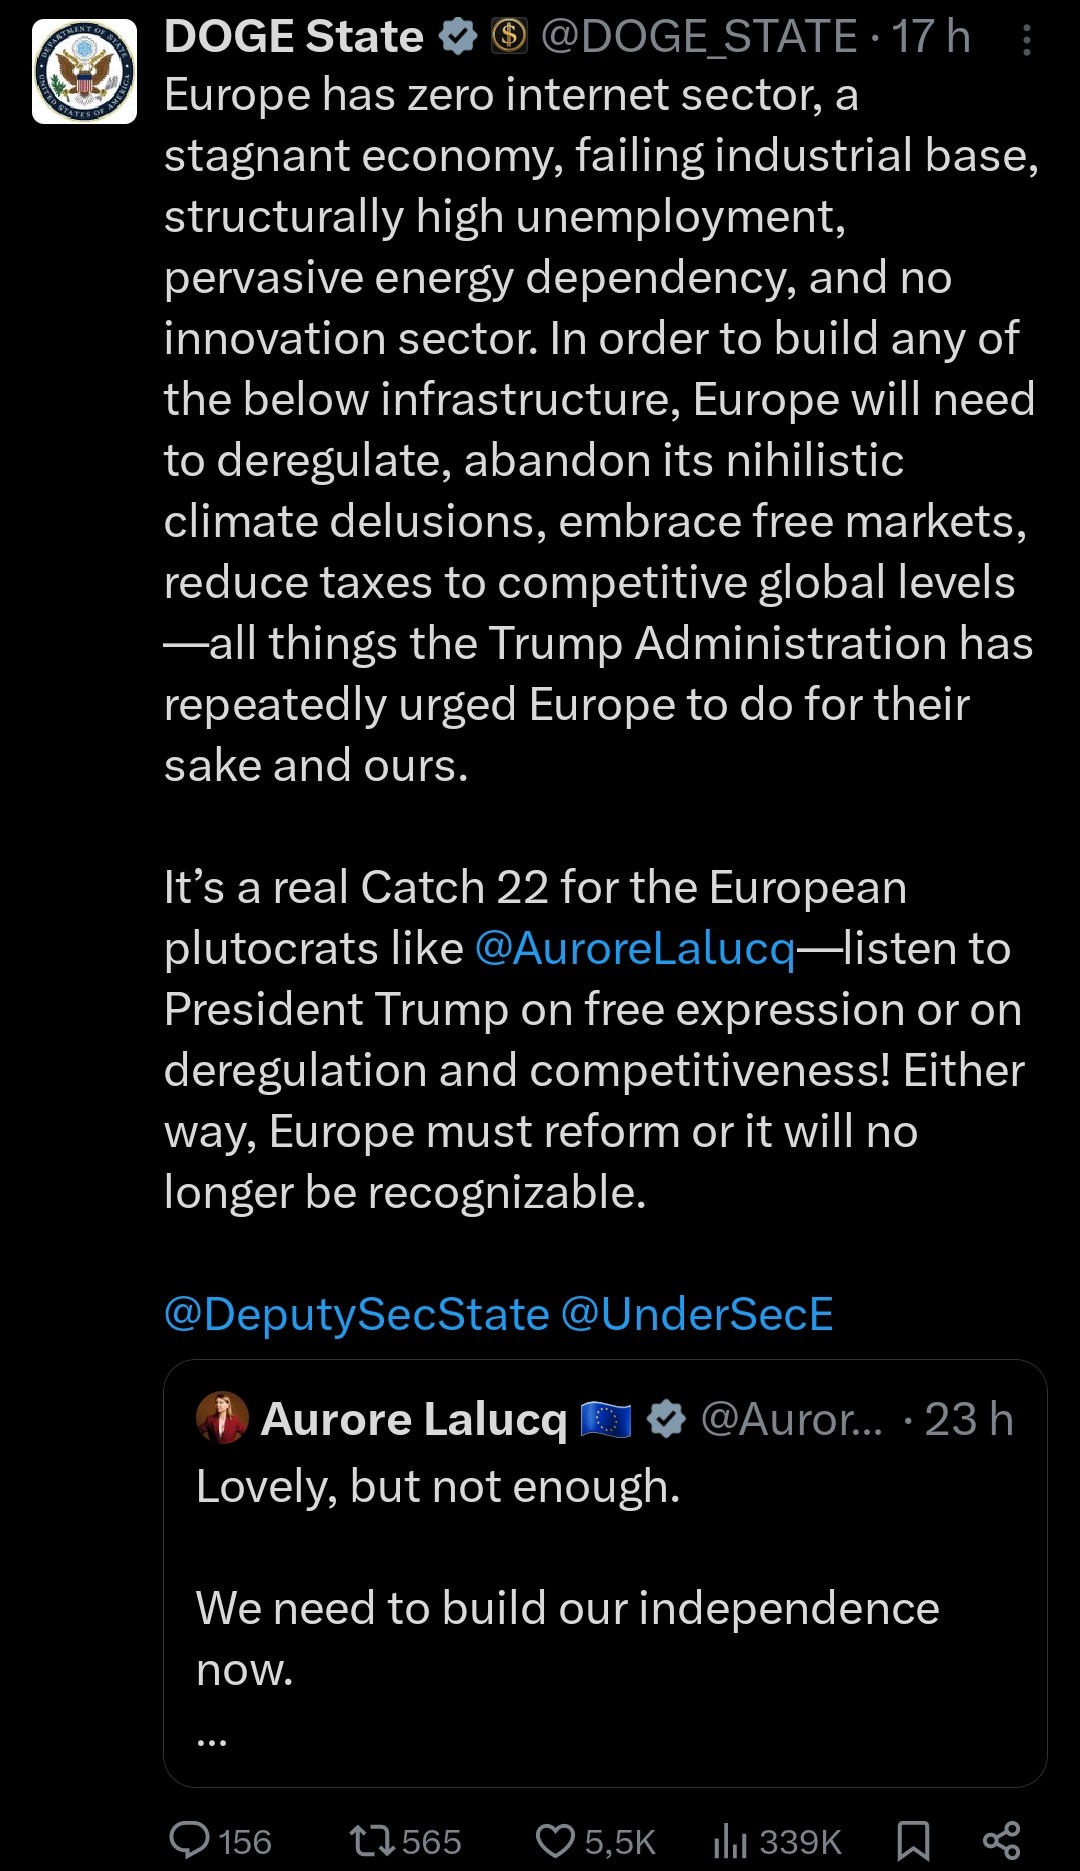This screenshot has width=1080, height=1871.
Task: Open the @UnderSecE mention link
Action: click(x=697, y=1314)
